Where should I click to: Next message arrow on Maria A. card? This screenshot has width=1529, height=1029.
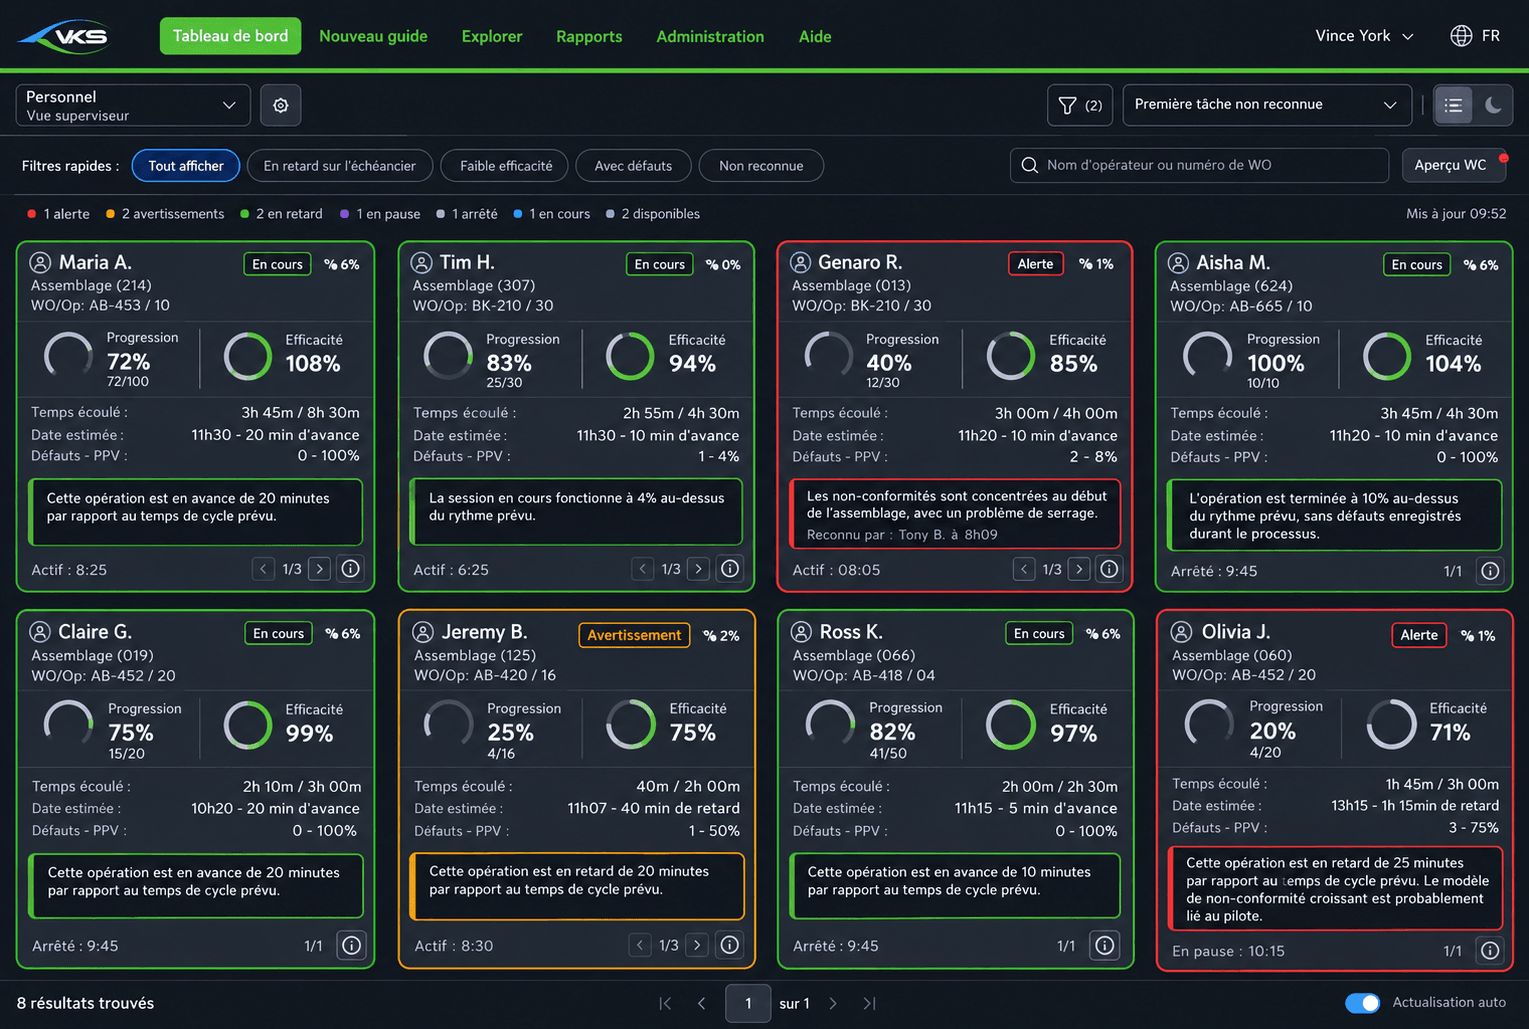click(x=320, y=569)
